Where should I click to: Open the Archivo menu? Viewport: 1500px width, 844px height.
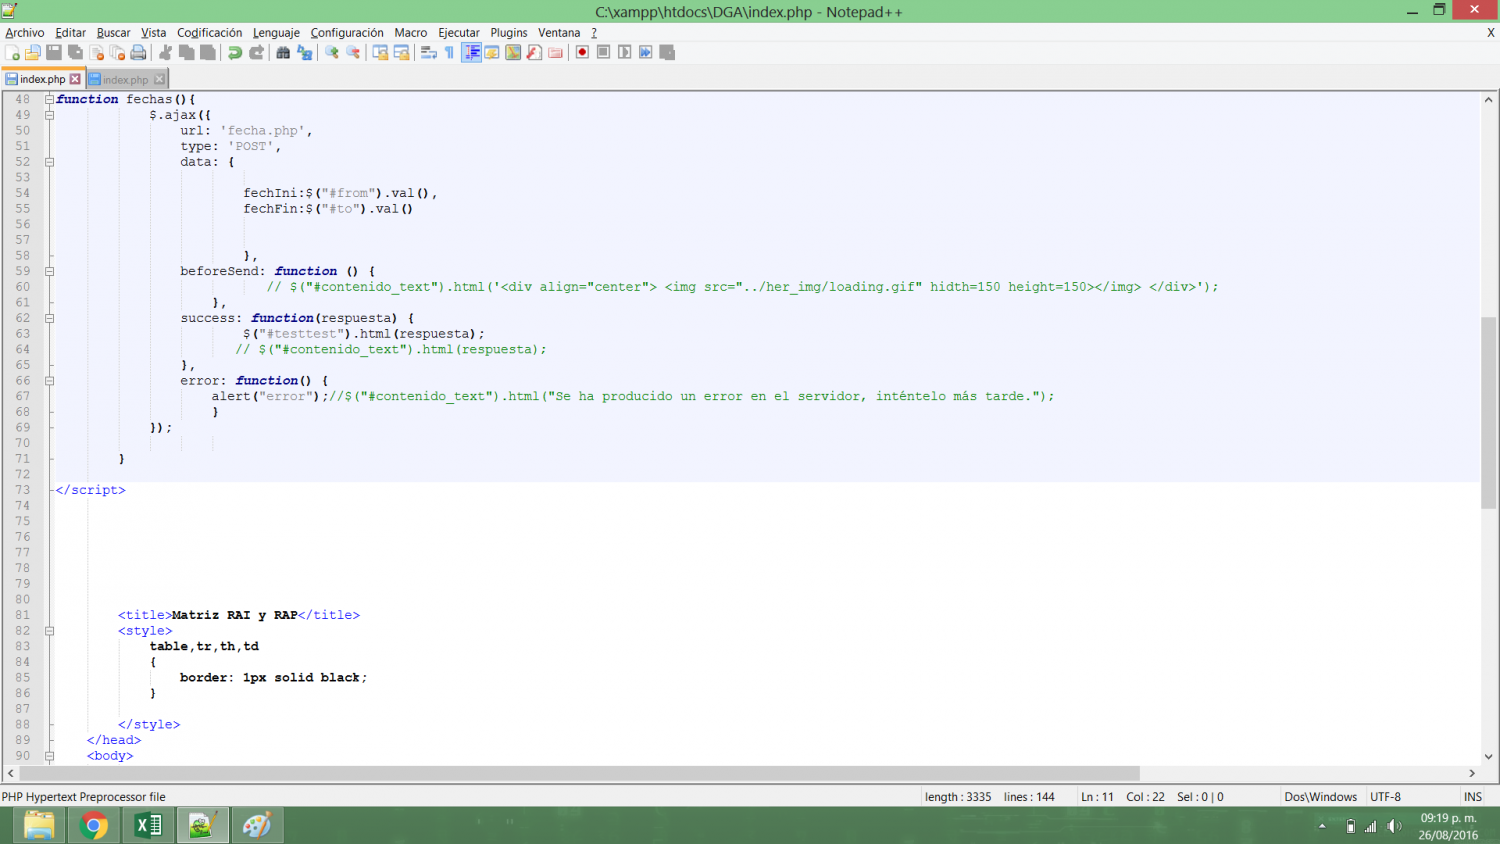pyautogui.click(x=25, y=33)
